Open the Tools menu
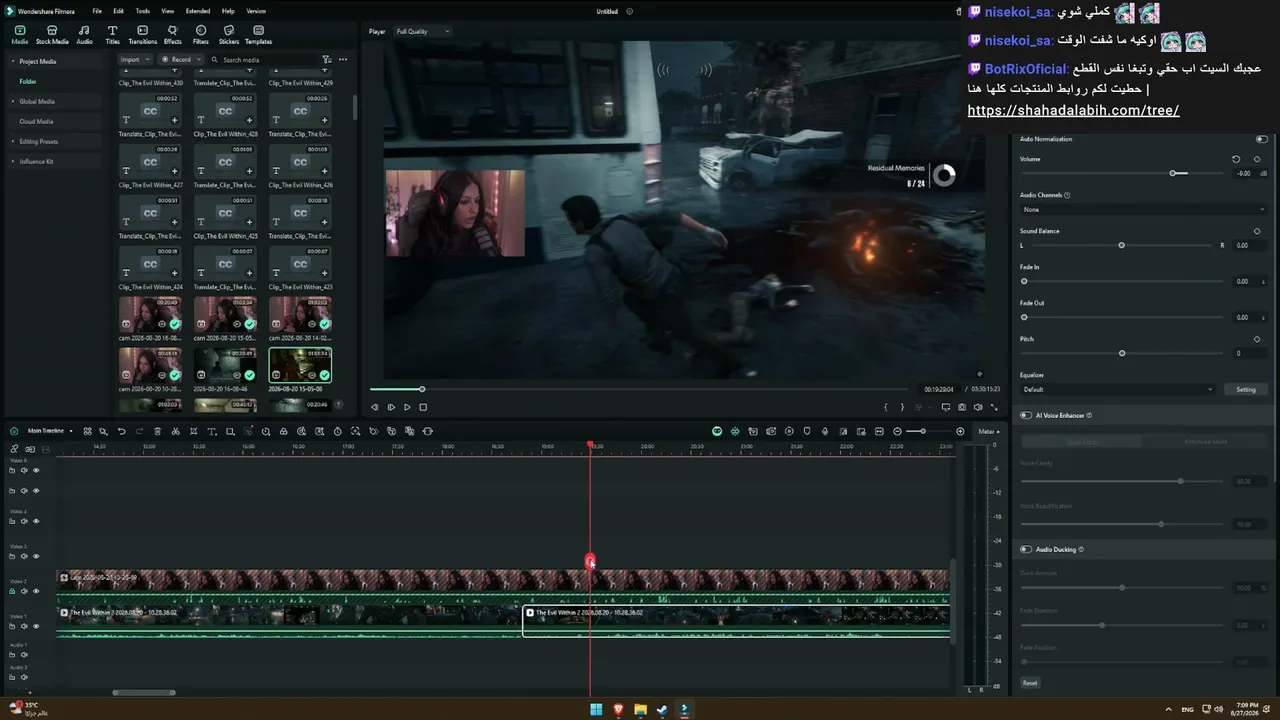Screen dimensions: 1280x720 click(142, 11)
